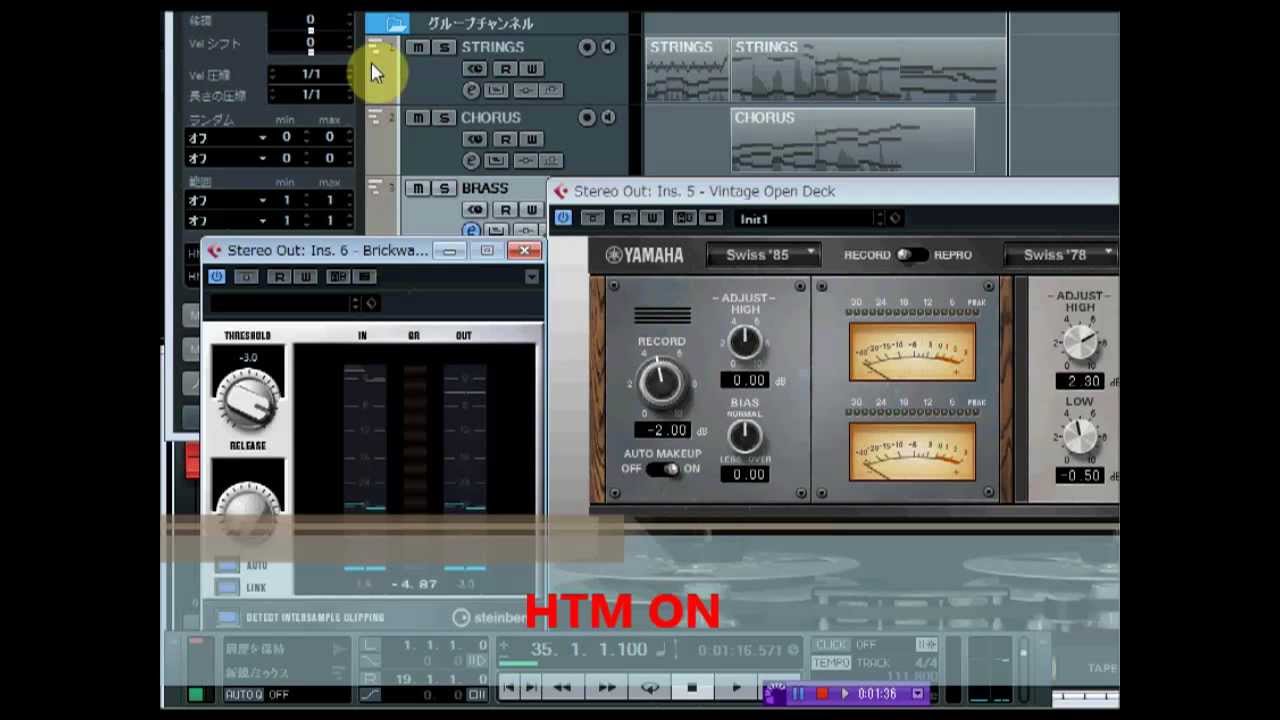The image size is (1280, 720).
Task: Open the first range setting dropdown in the inspector
Action: tap(228, 200)
